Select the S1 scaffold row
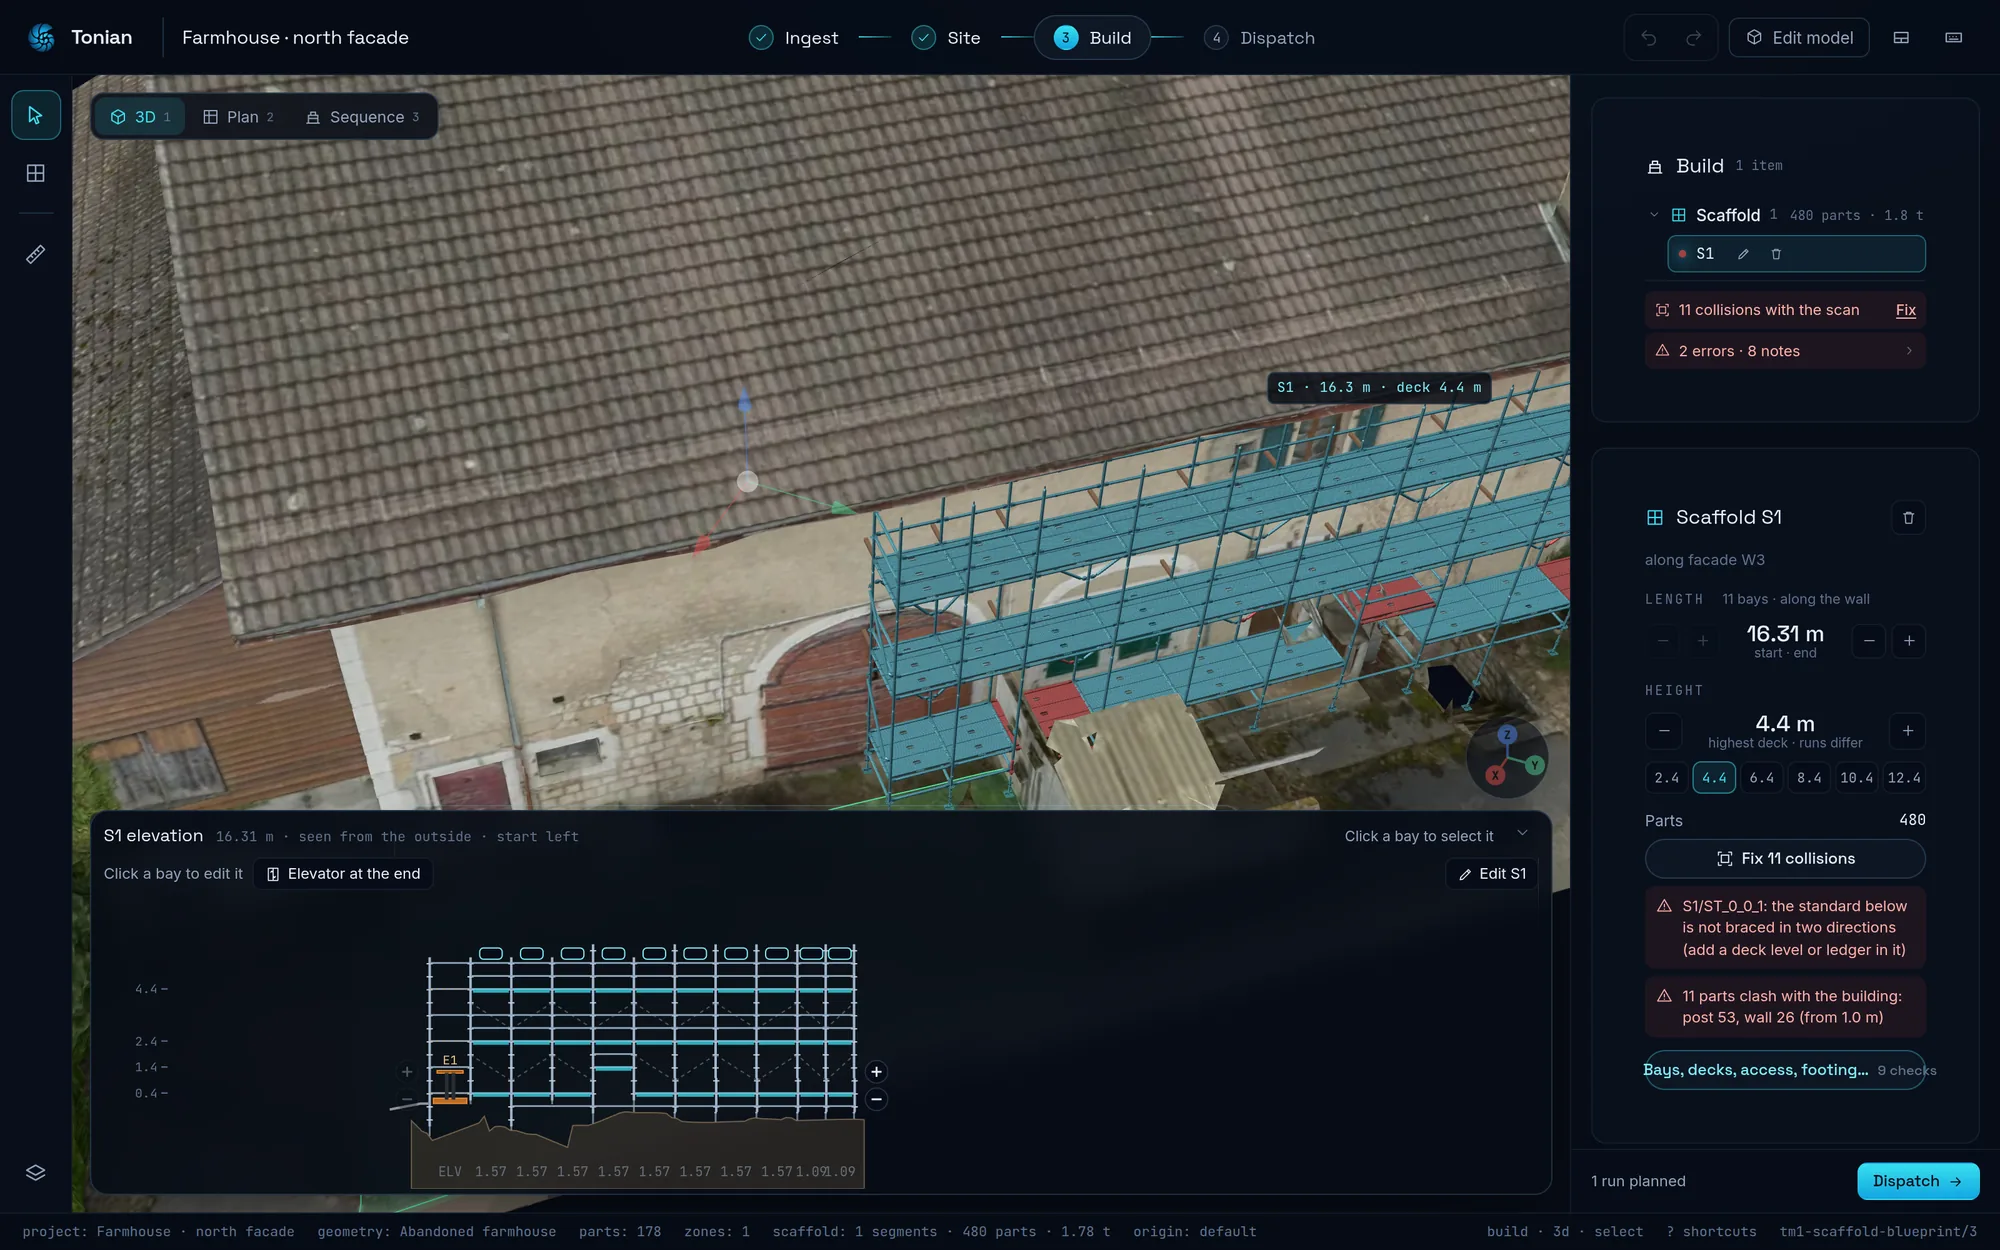The height and width of the screenshot is (1250, 2000). coord(1796,254)
